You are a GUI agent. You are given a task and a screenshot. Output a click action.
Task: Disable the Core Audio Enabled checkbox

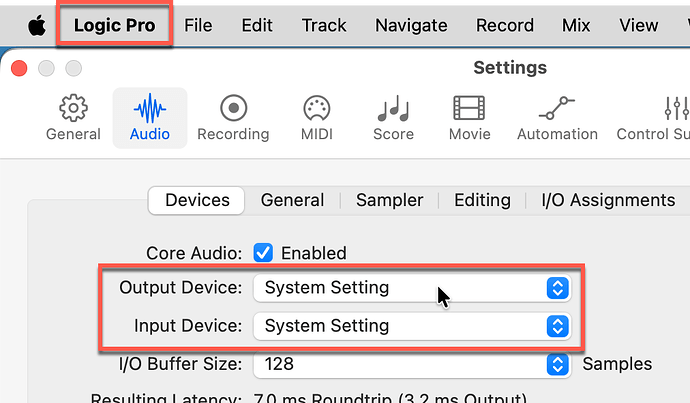pyautogui.click(x=264, y=253)
